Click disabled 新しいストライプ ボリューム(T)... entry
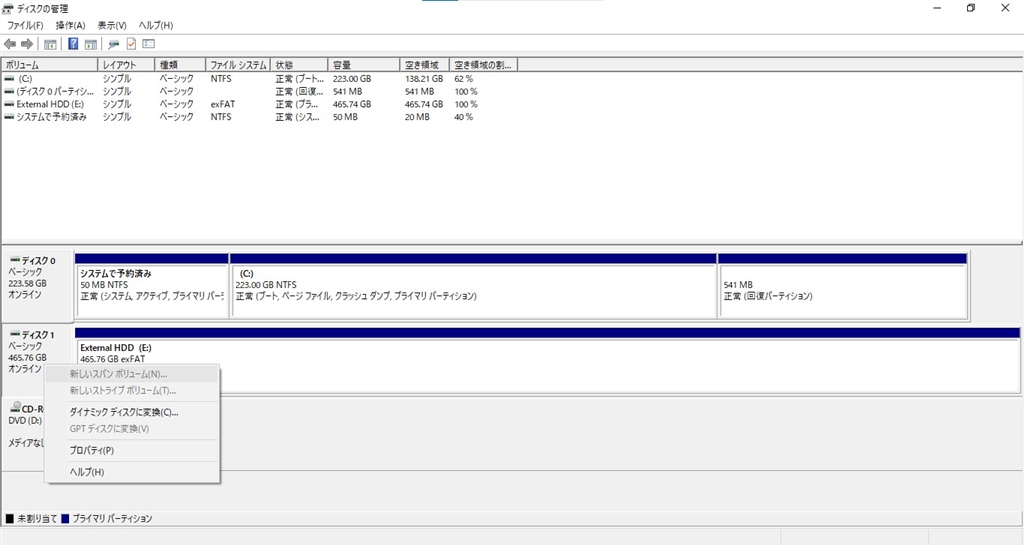The height and width of the screenshot is (545, 1024). pyautogui.click(x=132, y=390)
